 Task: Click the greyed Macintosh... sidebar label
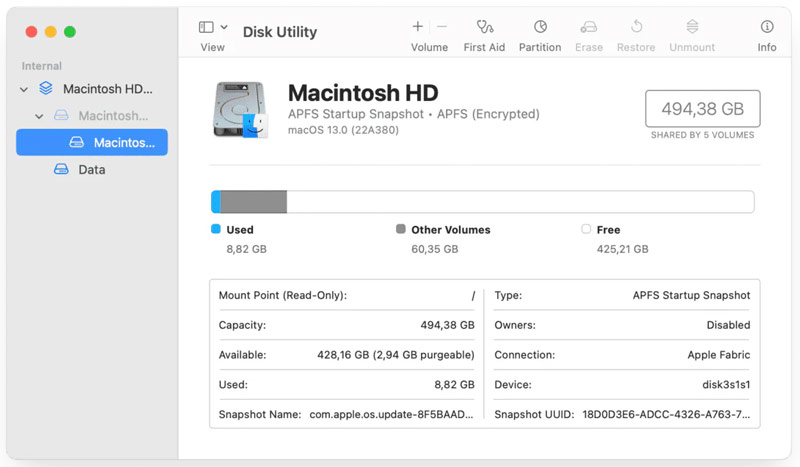pyautogui.click(x=113, y=116)
